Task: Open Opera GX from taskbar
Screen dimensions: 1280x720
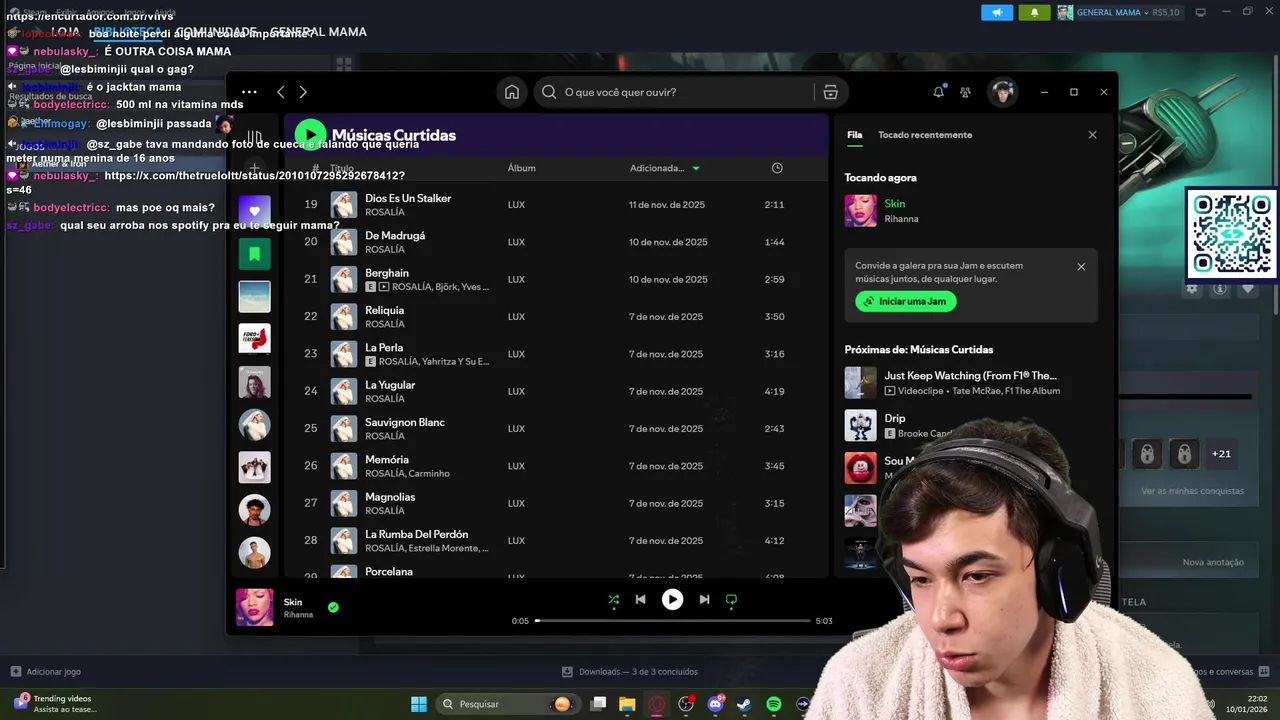Action: [x=656, y=704]
